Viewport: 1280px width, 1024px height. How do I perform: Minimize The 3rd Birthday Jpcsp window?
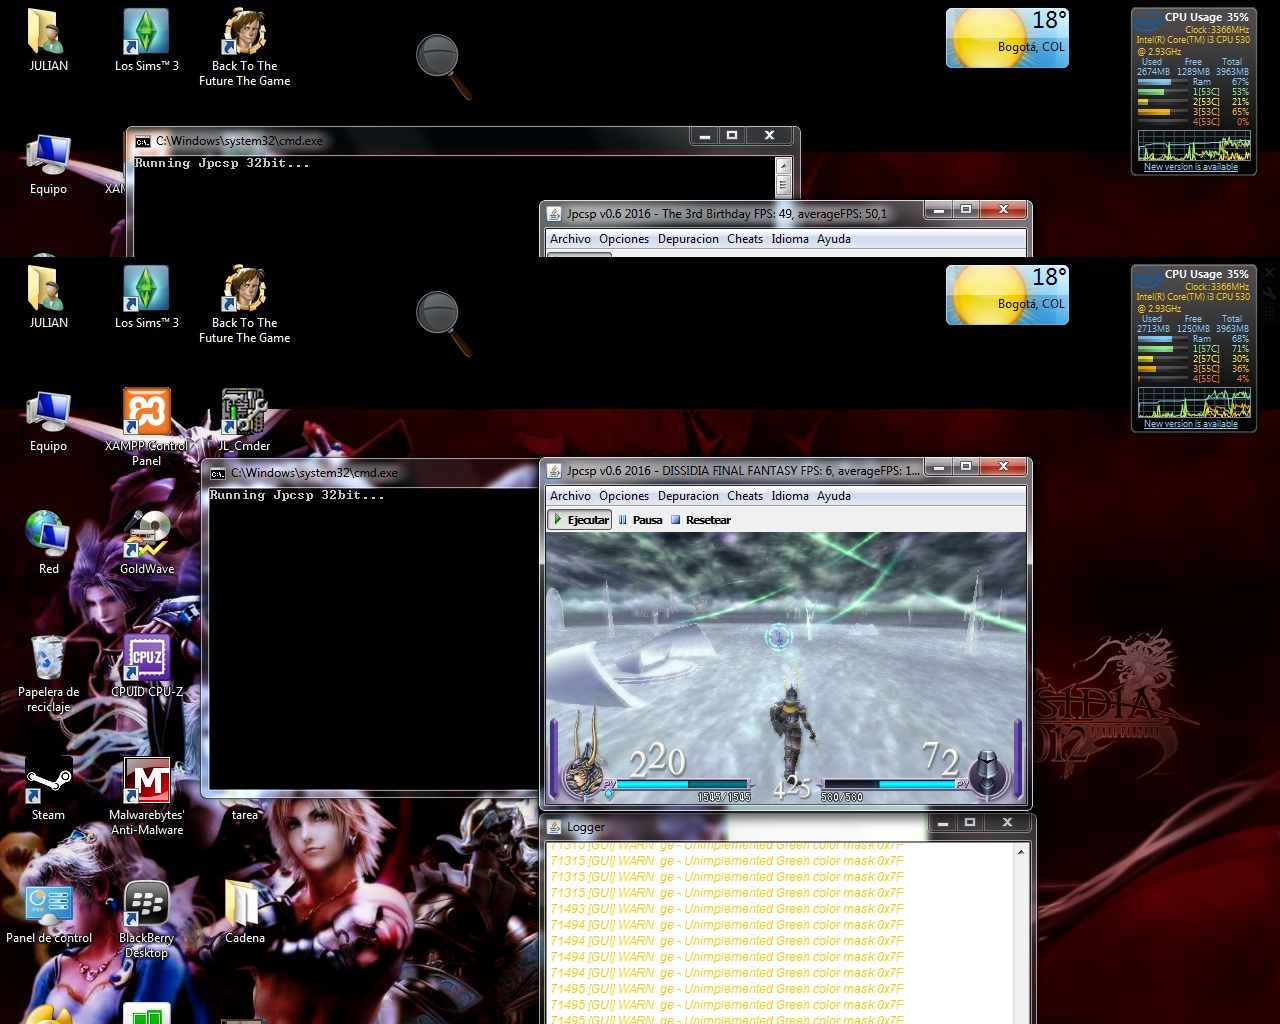click(938, 209)
